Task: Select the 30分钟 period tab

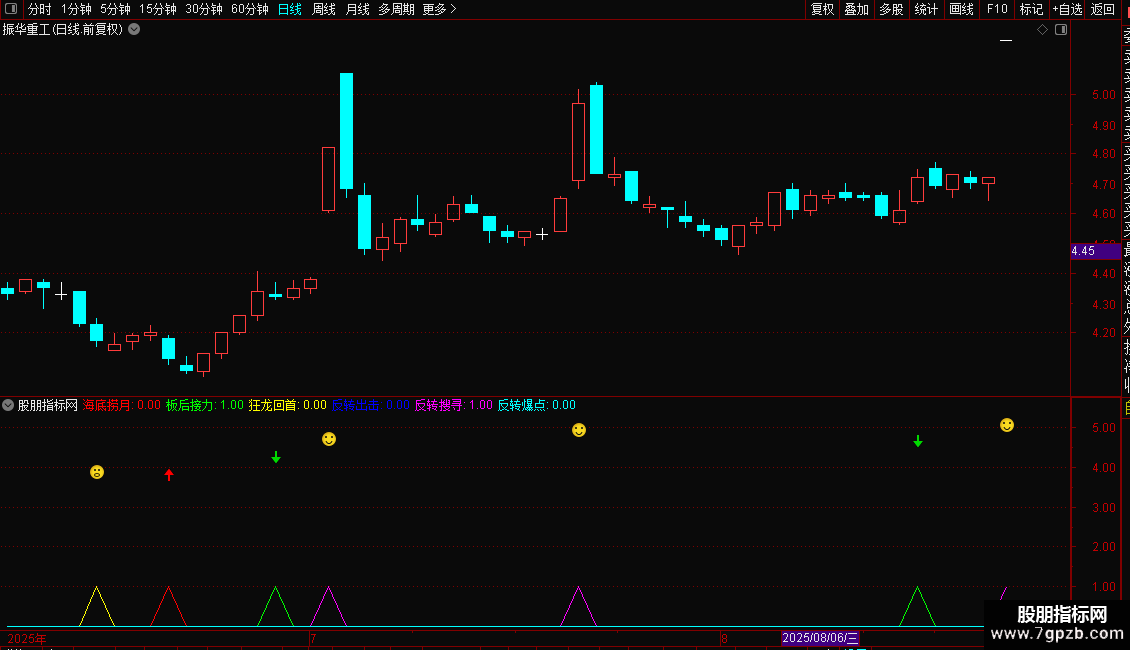Action: (204, 9)
